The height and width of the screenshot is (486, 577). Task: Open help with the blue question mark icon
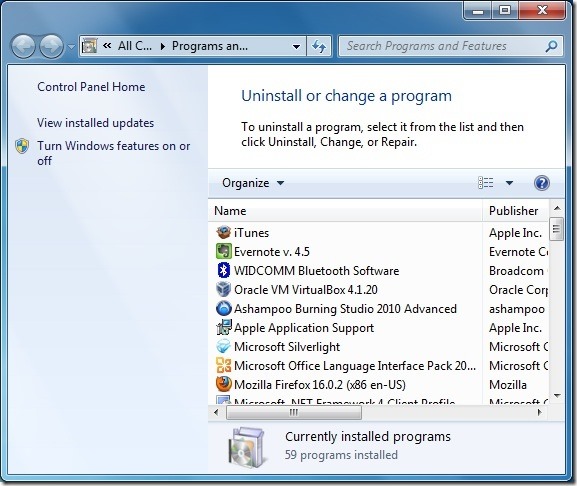point(542,183)
